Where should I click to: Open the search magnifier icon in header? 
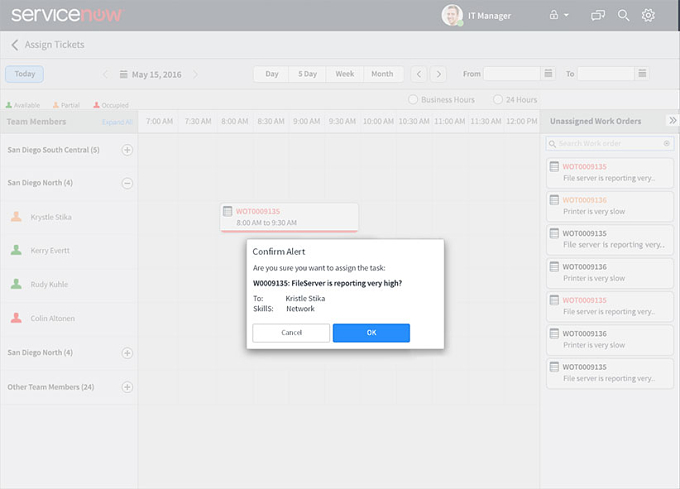pos(623,16)
